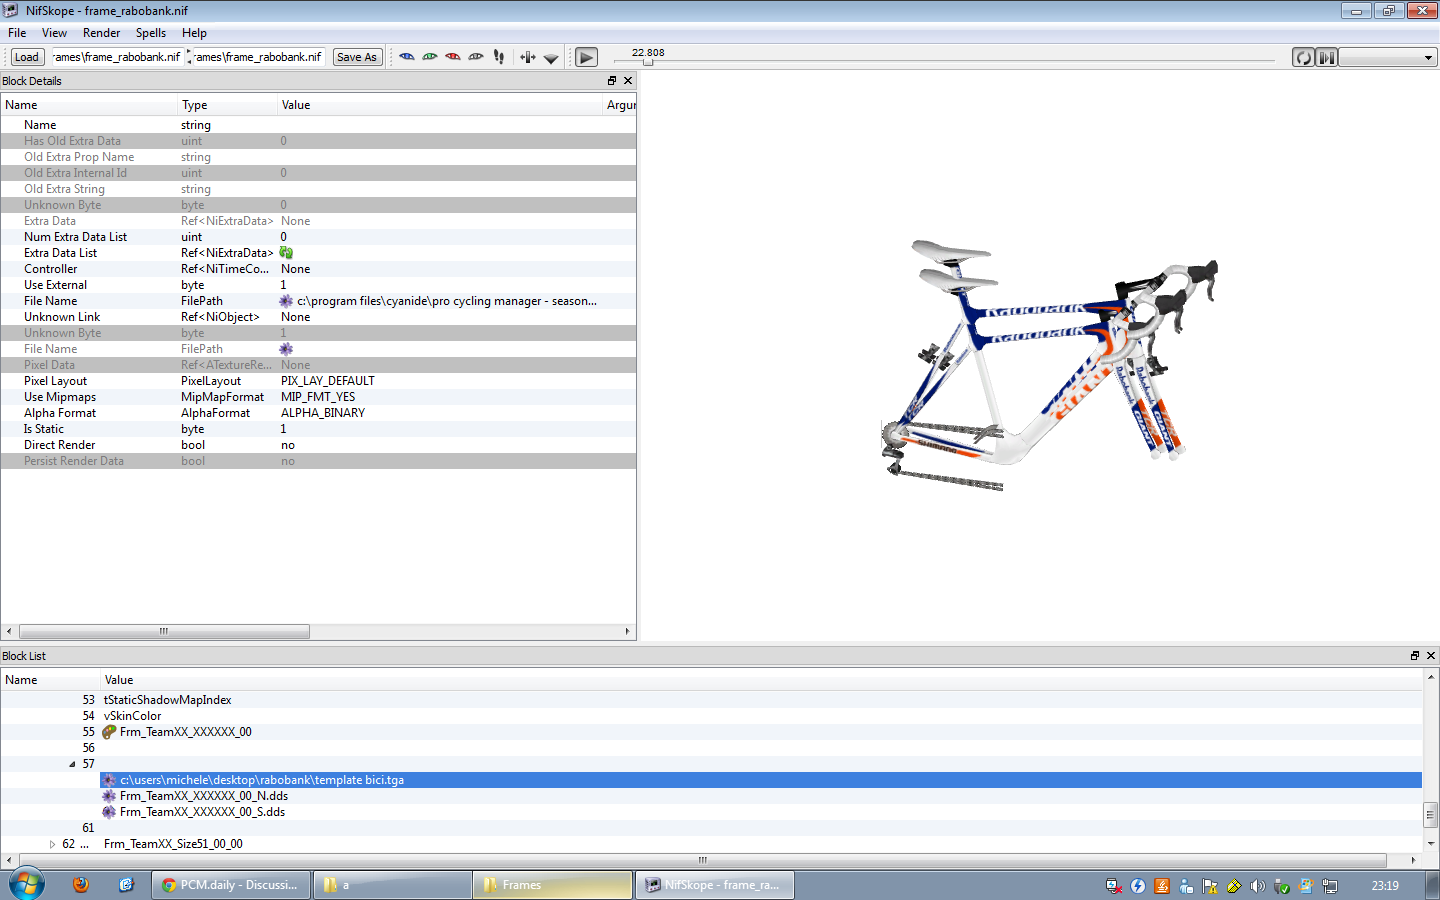Select the footsteps walk view icon
1440x900 pixels.
(499, 57)
